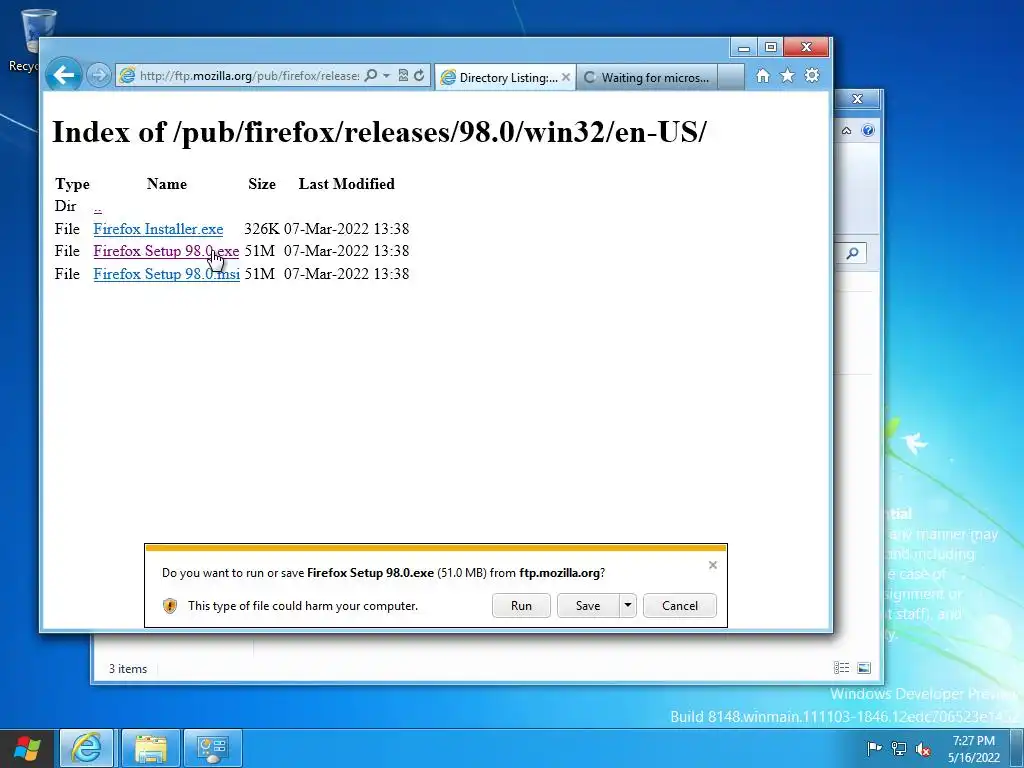The image size is (1024, 768).
Task: Switch to large icons view in Explorer
Action: [863, 667]
